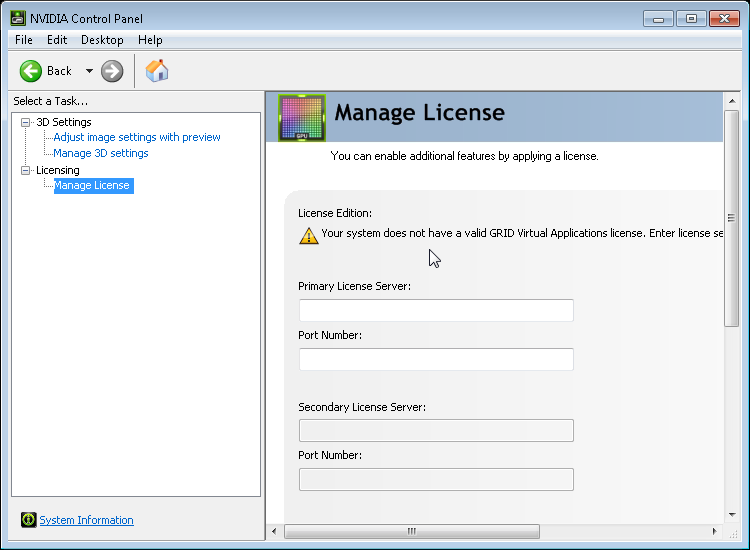
Task: Go to the Home page icon
Action: [x=157, y=71]
